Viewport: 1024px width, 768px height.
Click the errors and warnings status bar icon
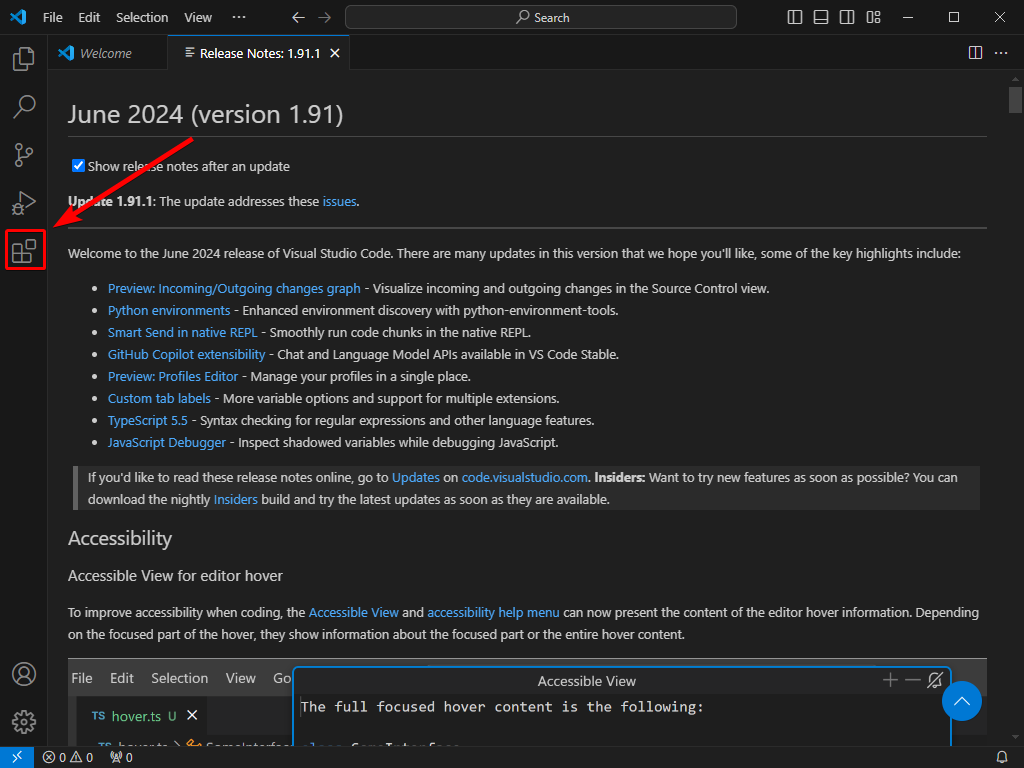pos(66,757)
